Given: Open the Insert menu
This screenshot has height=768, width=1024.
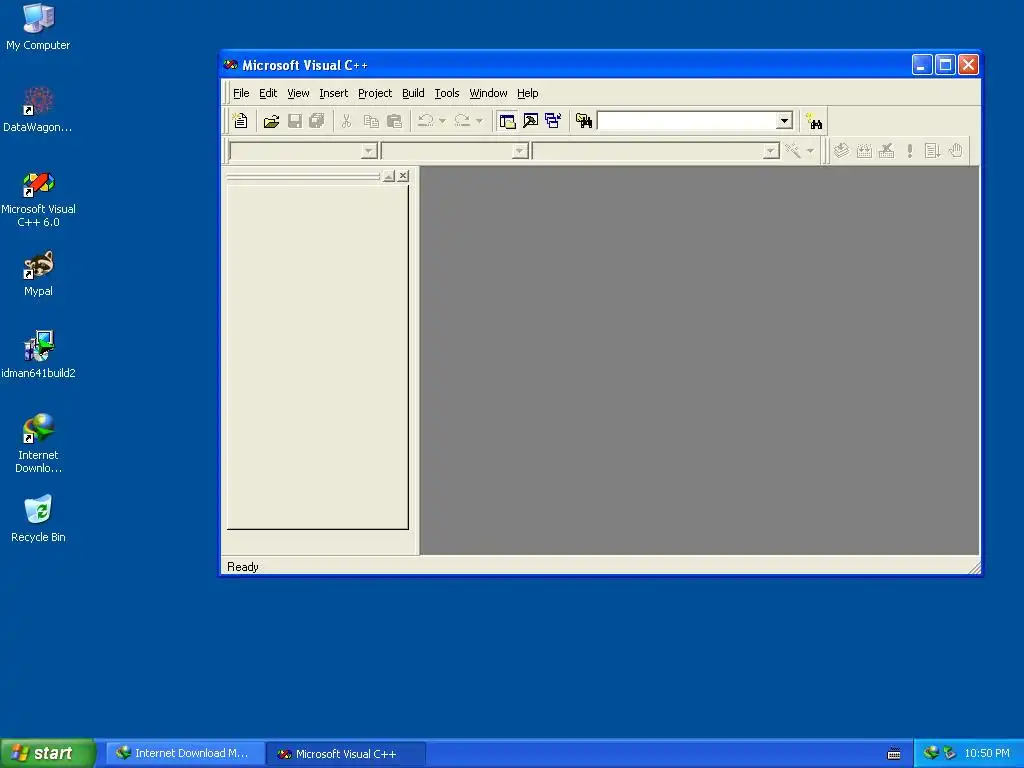Looking at the screenshot, I should tap(333, 93).
